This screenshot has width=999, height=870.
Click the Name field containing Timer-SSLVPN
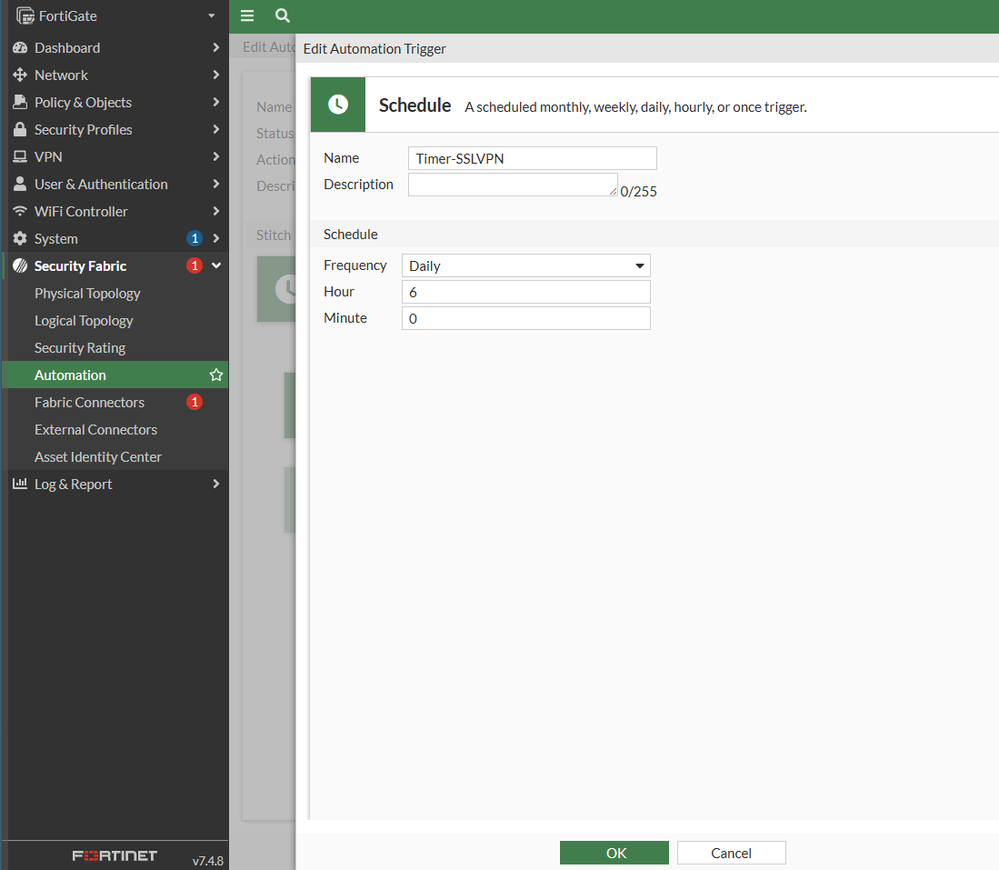click(532, 158)
